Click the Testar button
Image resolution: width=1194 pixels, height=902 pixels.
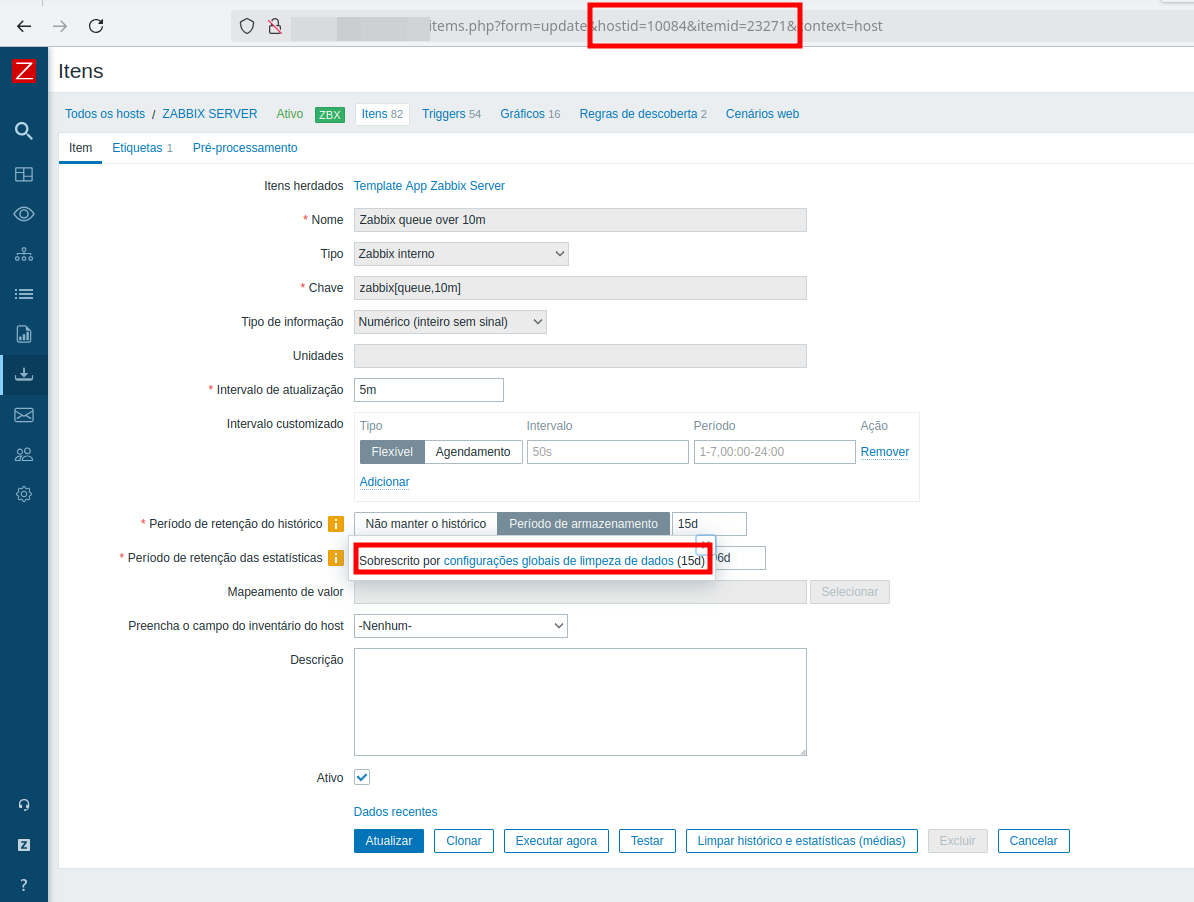click(x=647, y=841)
